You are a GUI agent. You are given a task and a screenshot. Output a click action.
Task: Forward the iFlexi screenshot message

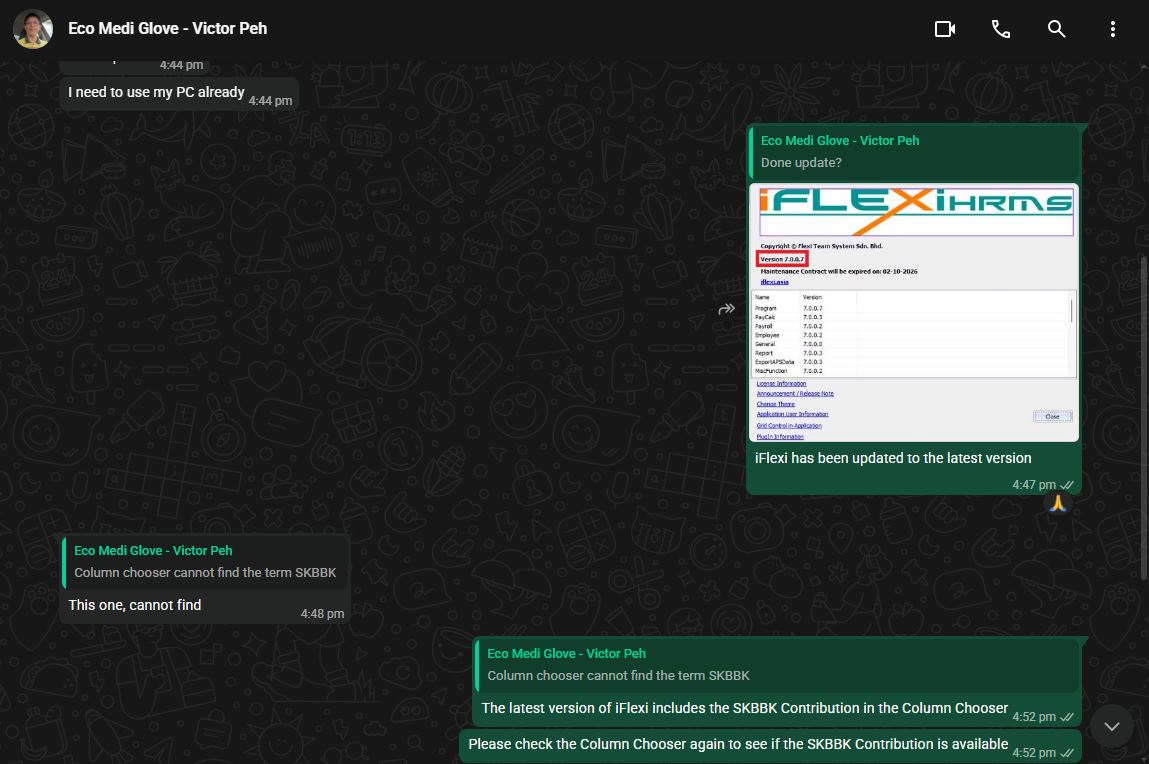726,309
